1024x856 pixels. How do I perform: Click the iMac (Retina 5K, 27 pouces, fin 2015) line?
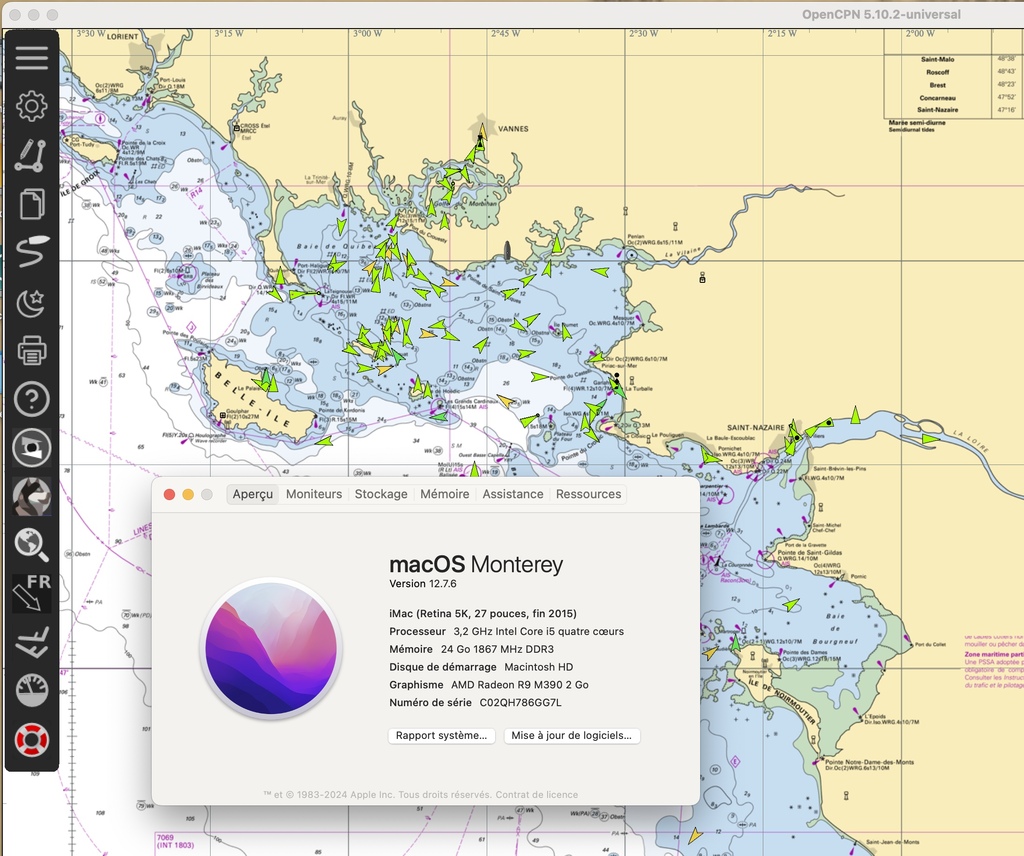pos(483,614)
